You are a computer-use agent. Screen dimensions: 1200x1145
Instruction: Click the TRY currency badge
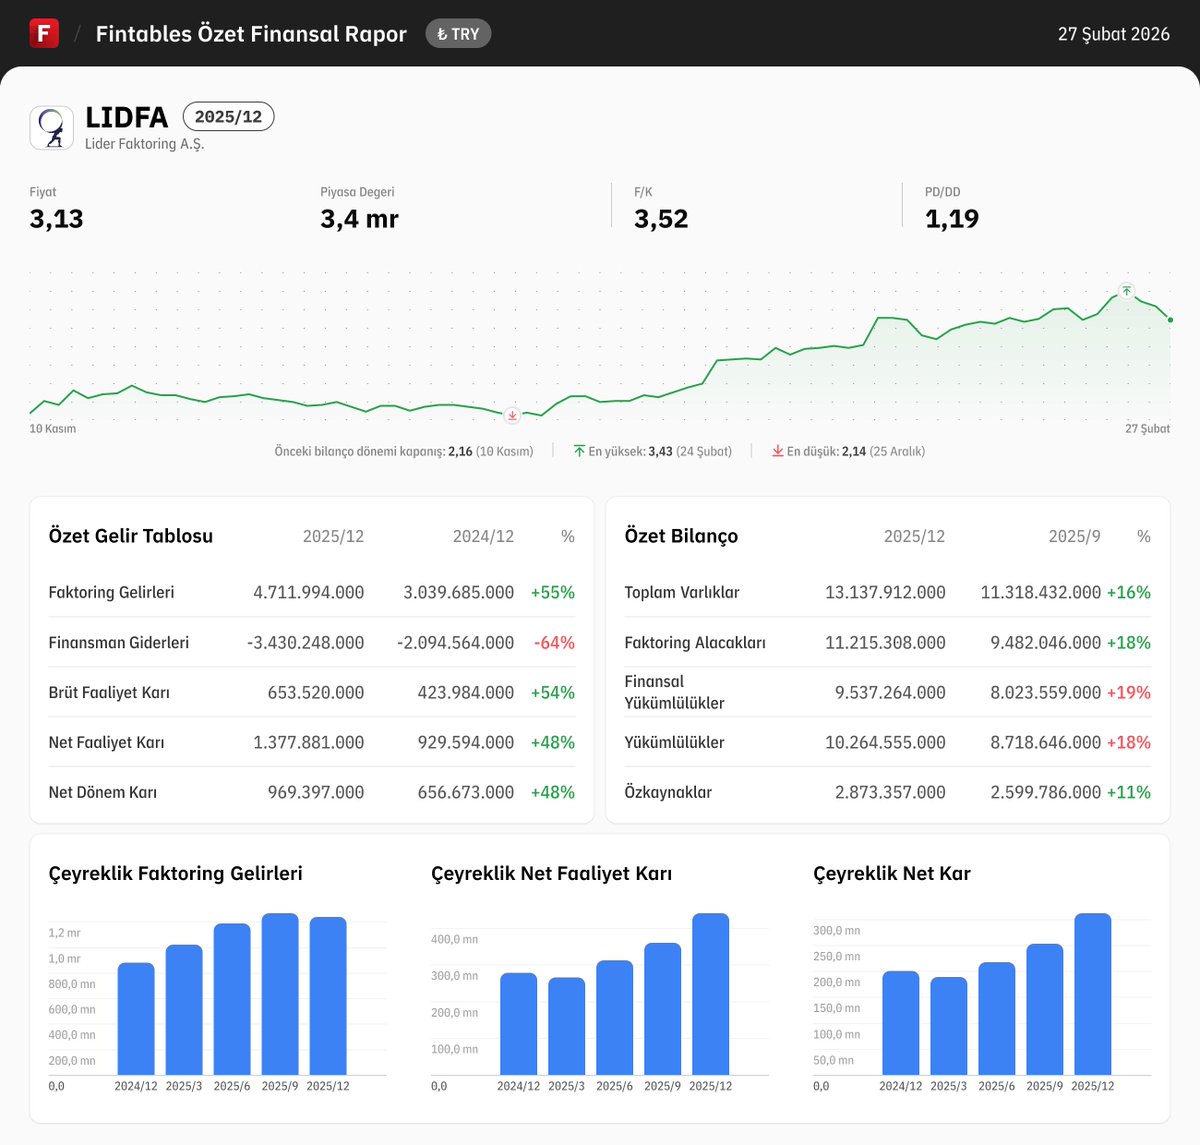point(458,34)
